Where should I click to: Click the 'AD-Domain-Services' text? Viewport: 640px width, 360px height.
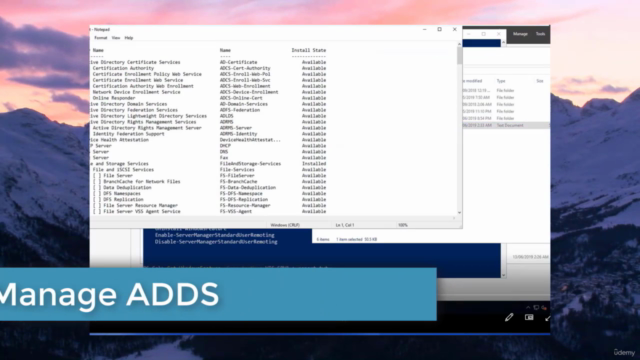244,104
